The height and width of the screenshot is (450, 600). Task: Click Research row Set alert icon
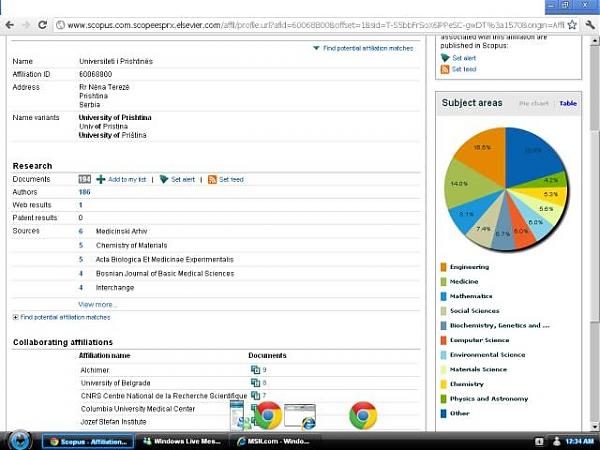pyautogui.click(x=164, y=179)
